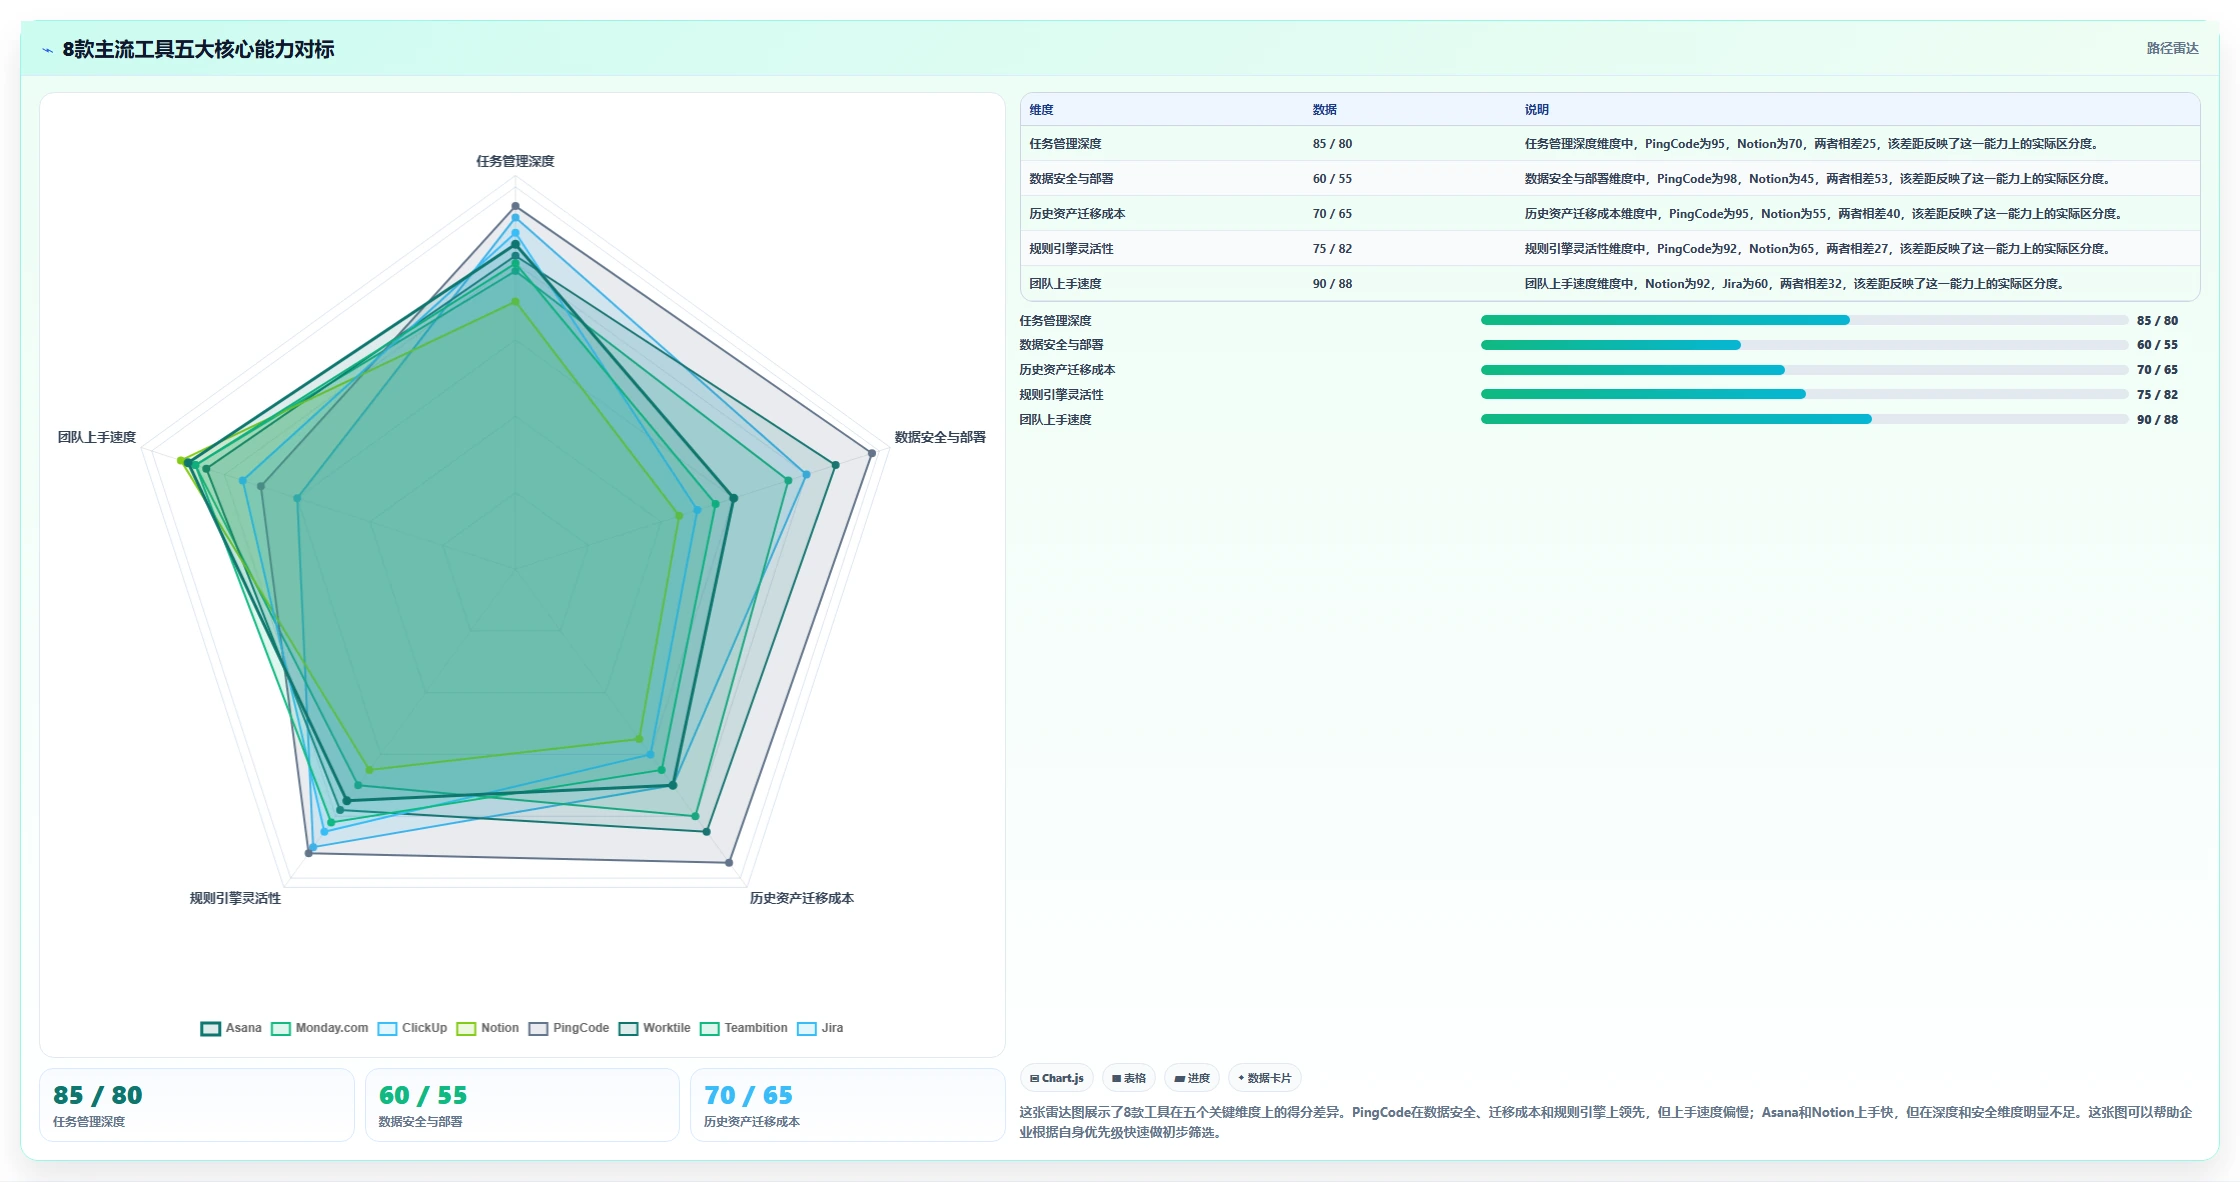Screen dimensions: 2240x1182
Task: Click the description mentioning Jira为60
Action: (x=1794, y=284)
